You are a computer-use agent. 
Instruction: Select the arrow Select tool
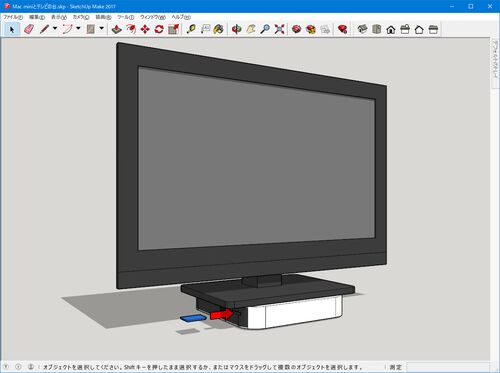[12, 29]
